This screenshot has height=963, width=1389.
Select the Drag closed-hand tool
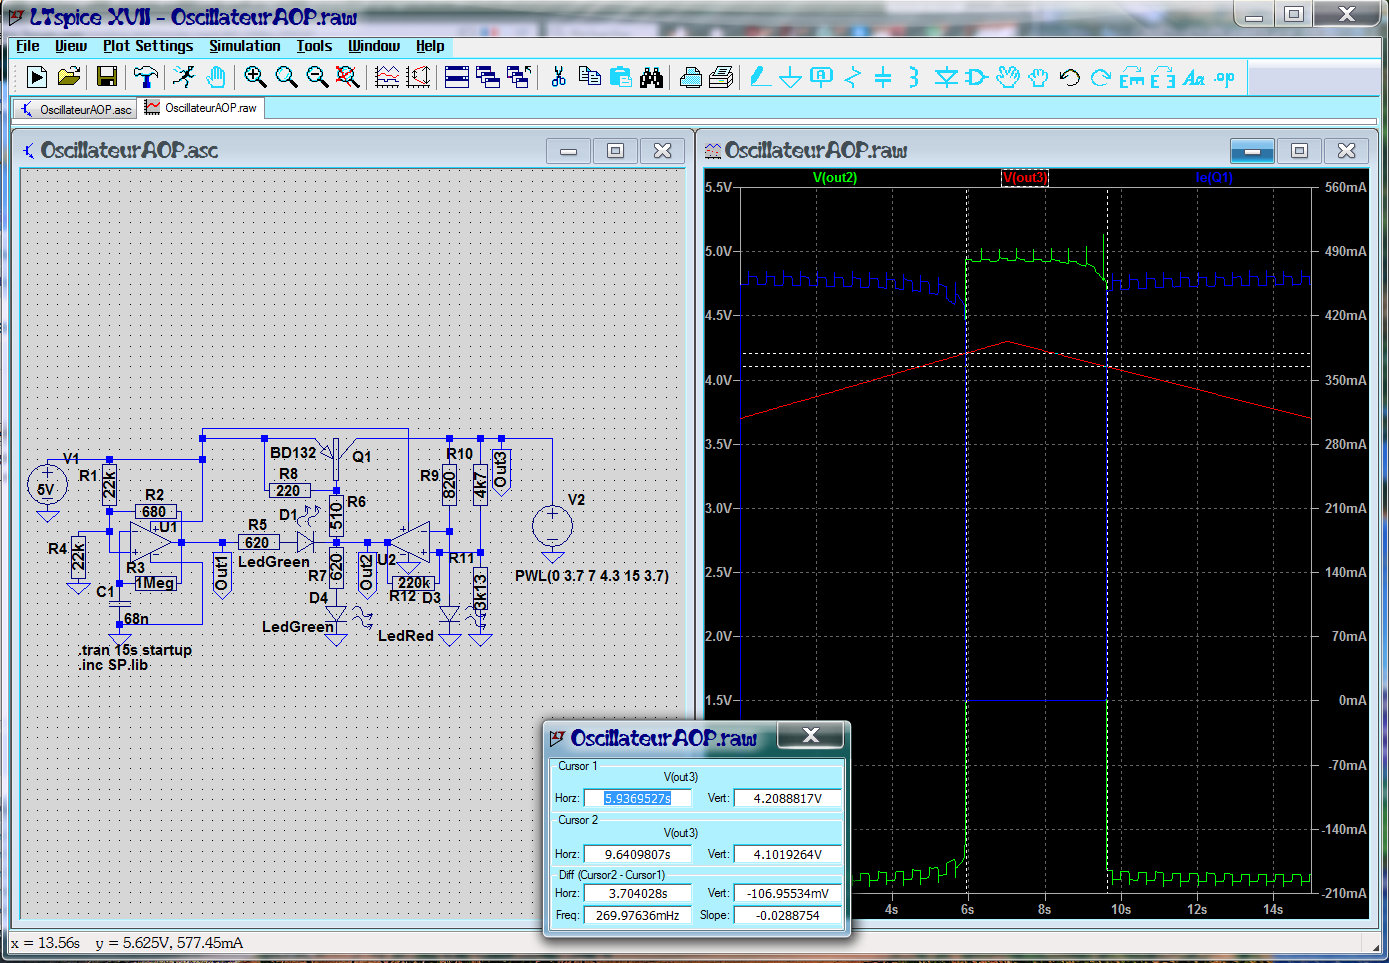(1038, 77)
